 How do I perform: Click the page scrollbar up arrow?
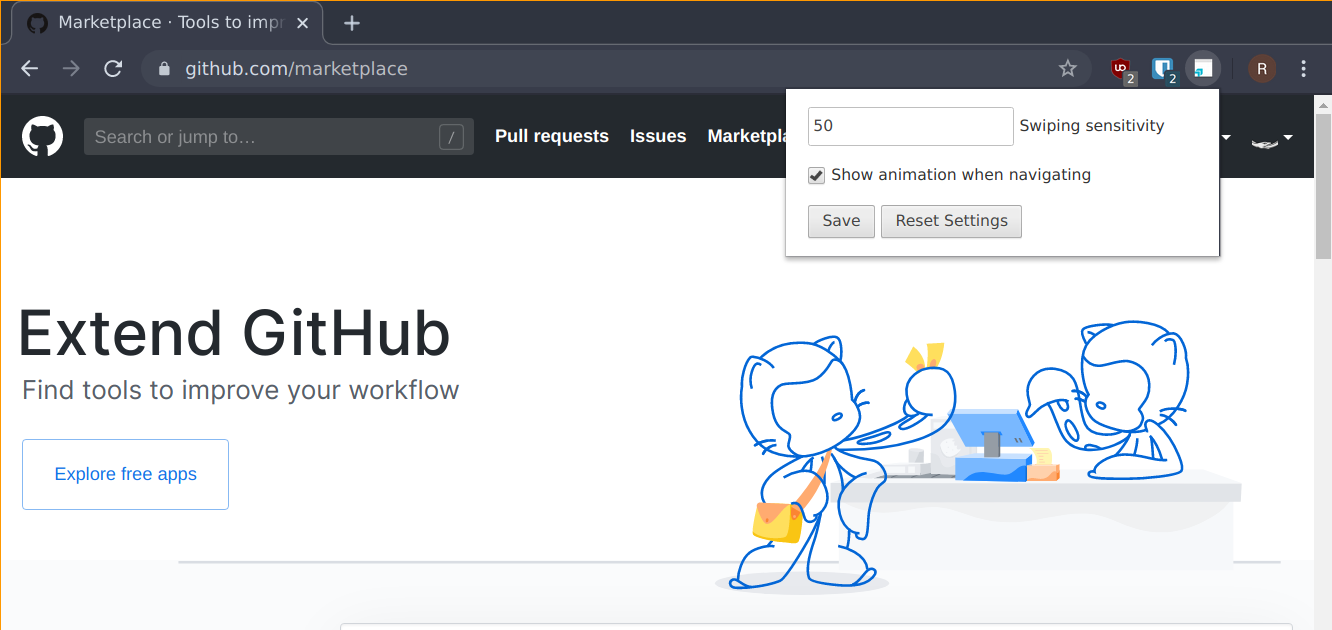pos(1323,106)
